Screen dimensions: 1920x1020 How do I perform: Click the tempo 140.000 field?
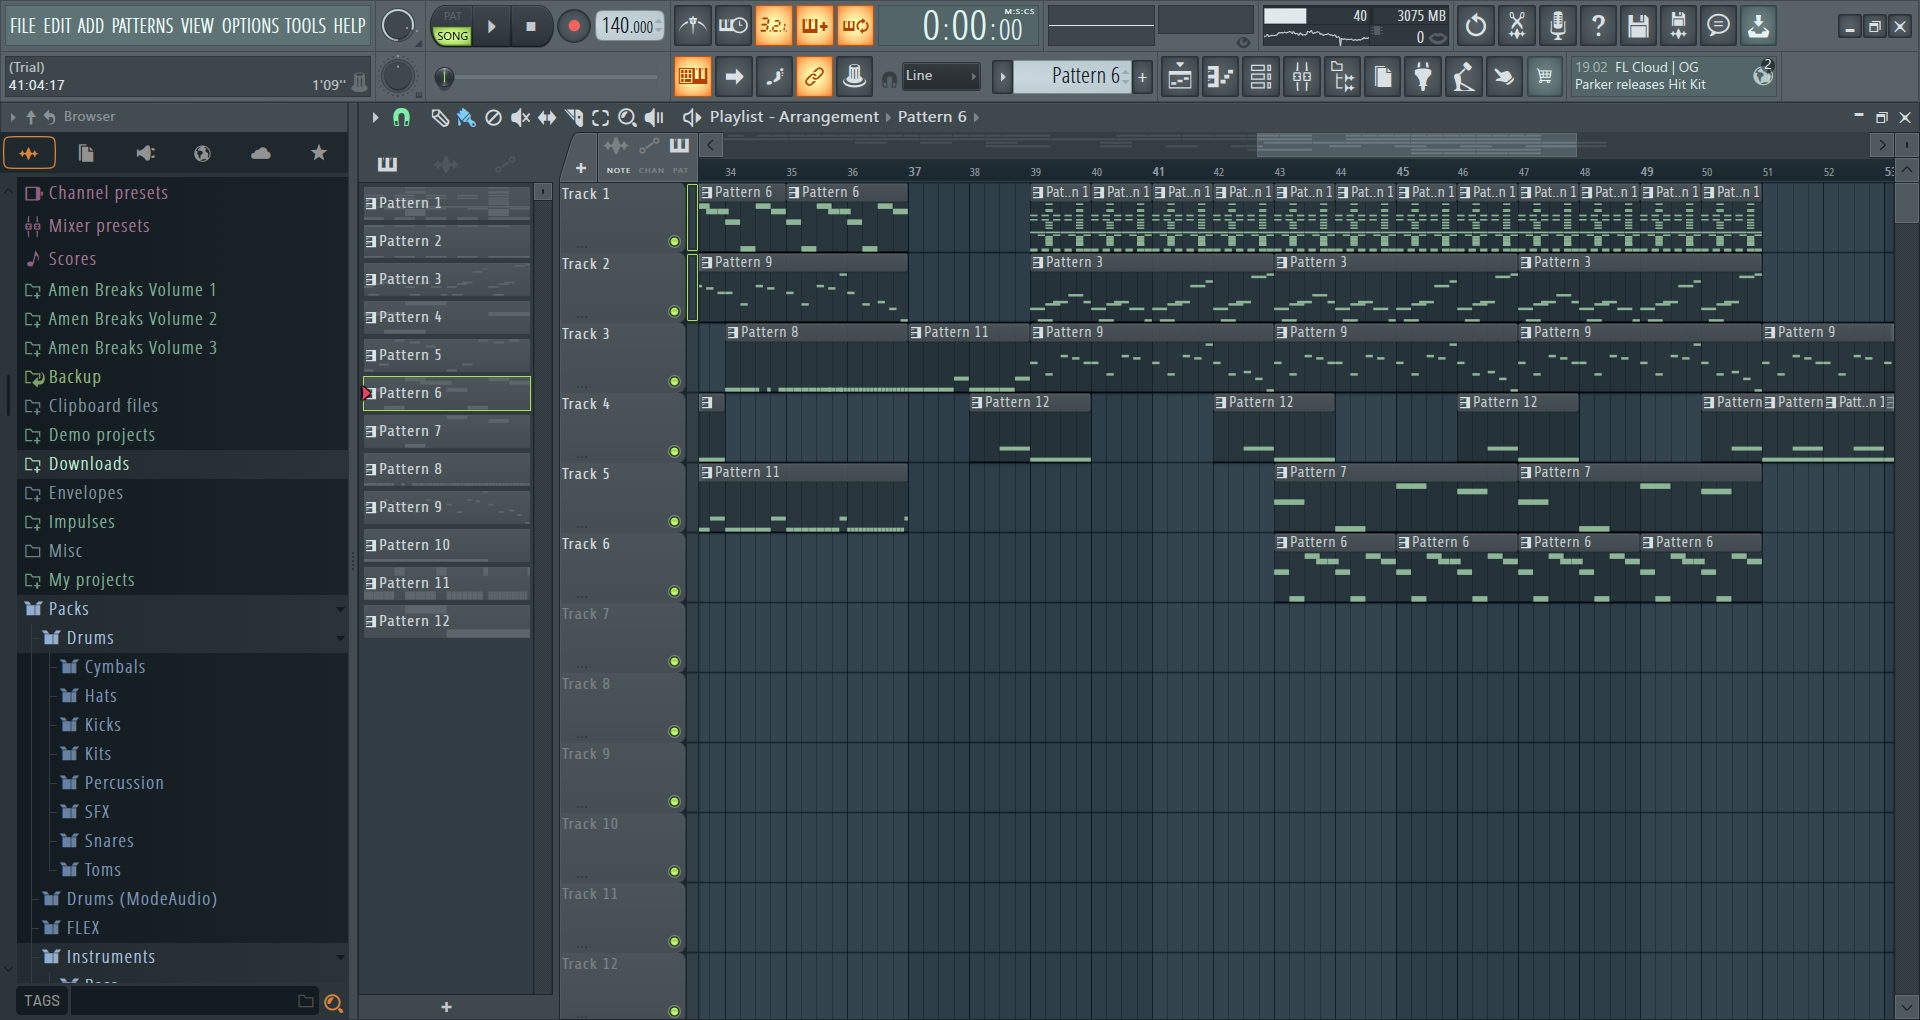629,26
